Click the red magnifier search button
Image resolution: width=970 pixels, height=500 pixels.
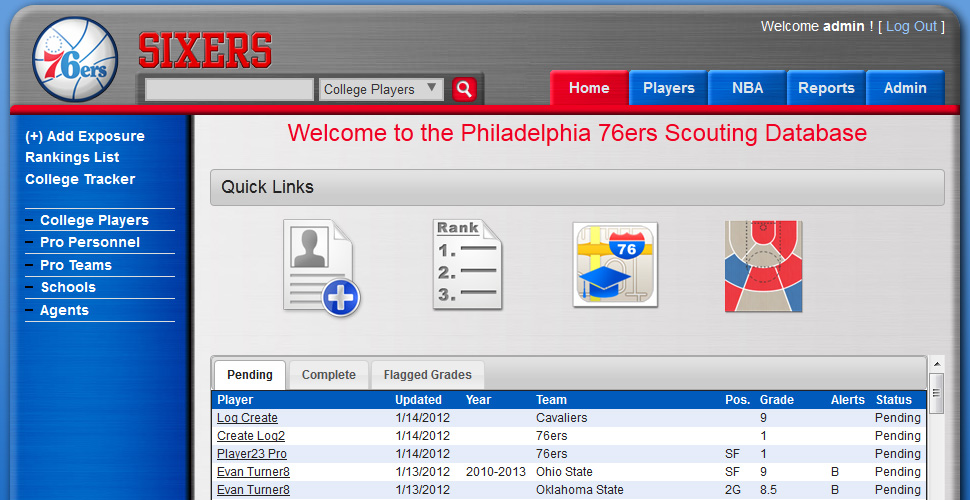(464, 89)
